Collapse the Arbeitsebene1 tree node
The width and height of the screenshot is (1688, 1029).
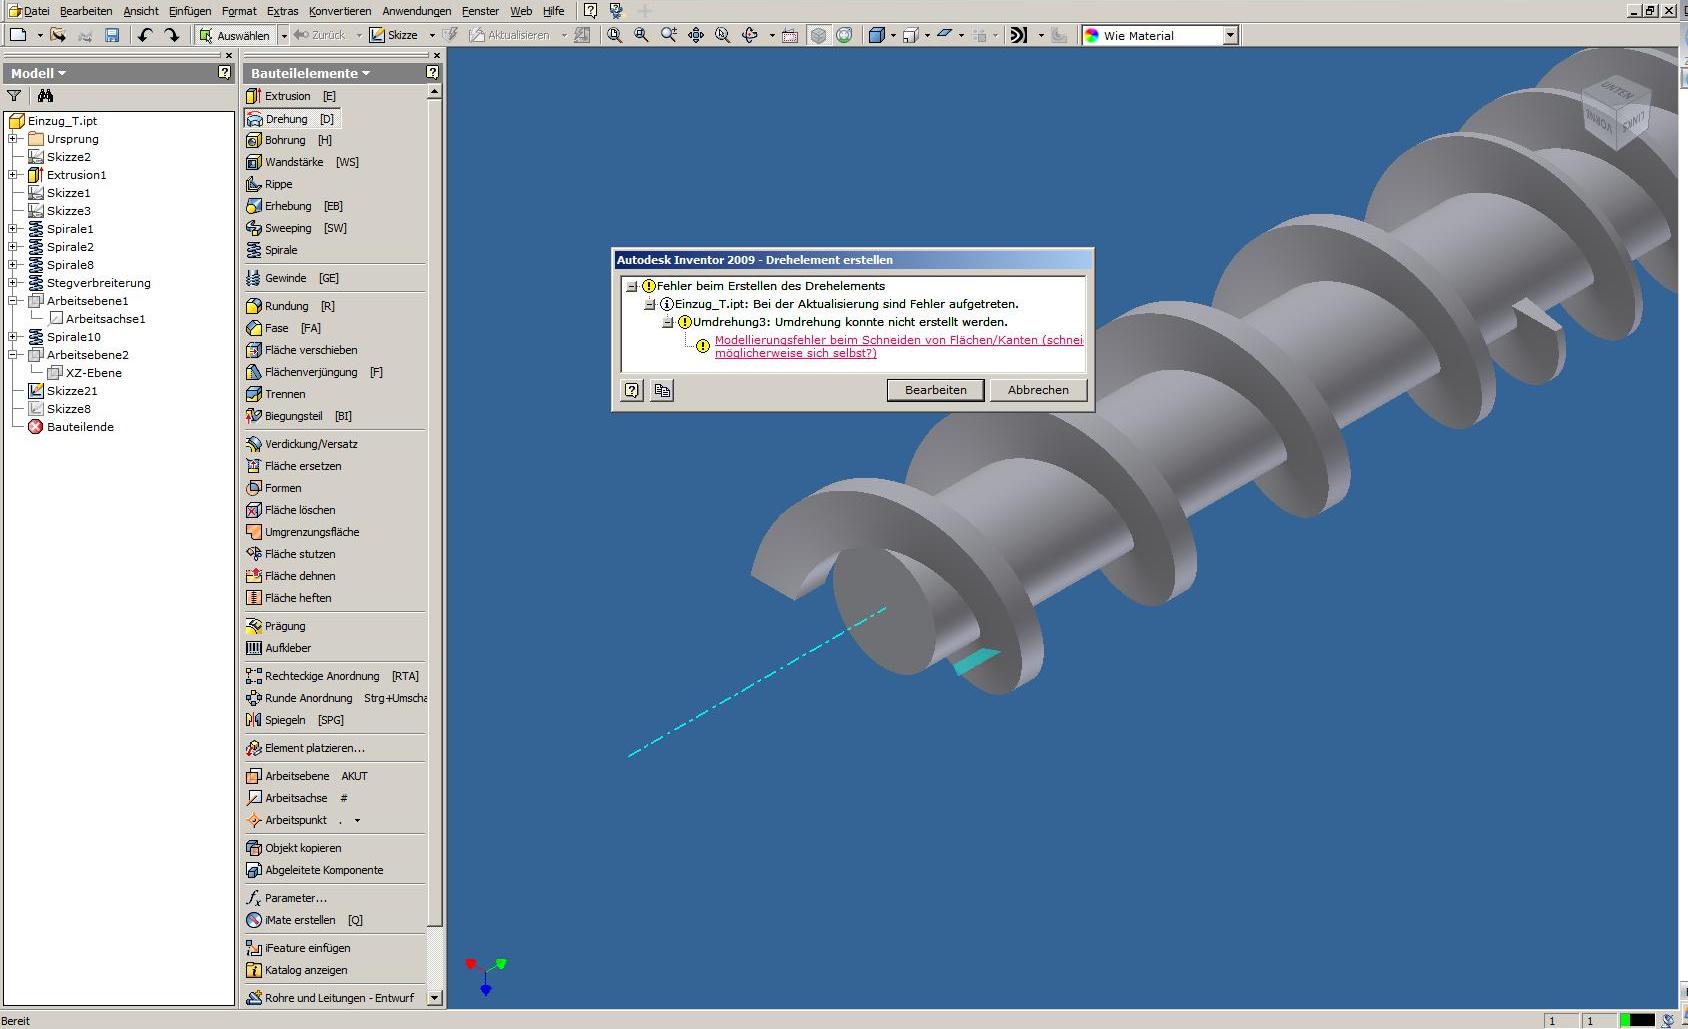tap(13, 301)
